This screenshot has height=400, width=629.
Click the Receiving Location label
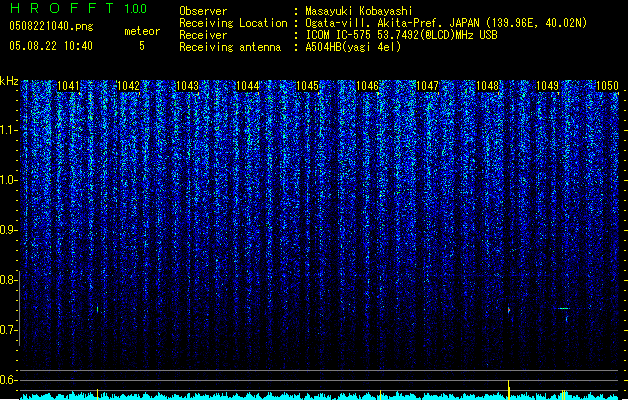coord(233,23)
